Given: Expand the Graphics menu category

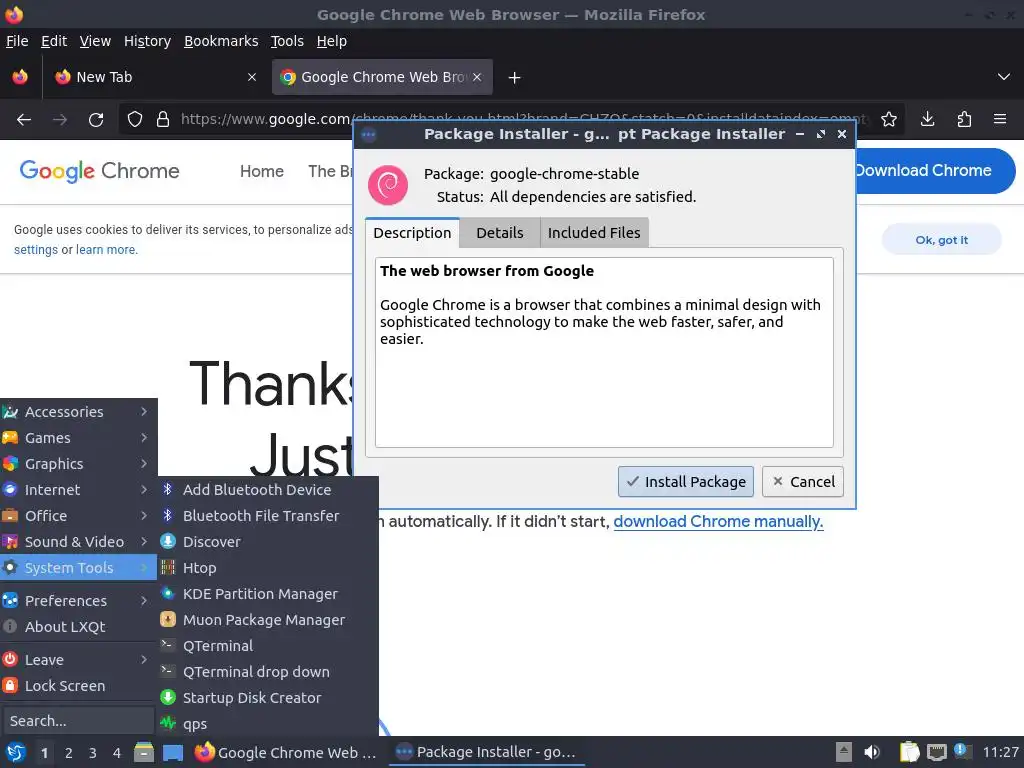Looking at the screenshot, I should coord(78,464).
